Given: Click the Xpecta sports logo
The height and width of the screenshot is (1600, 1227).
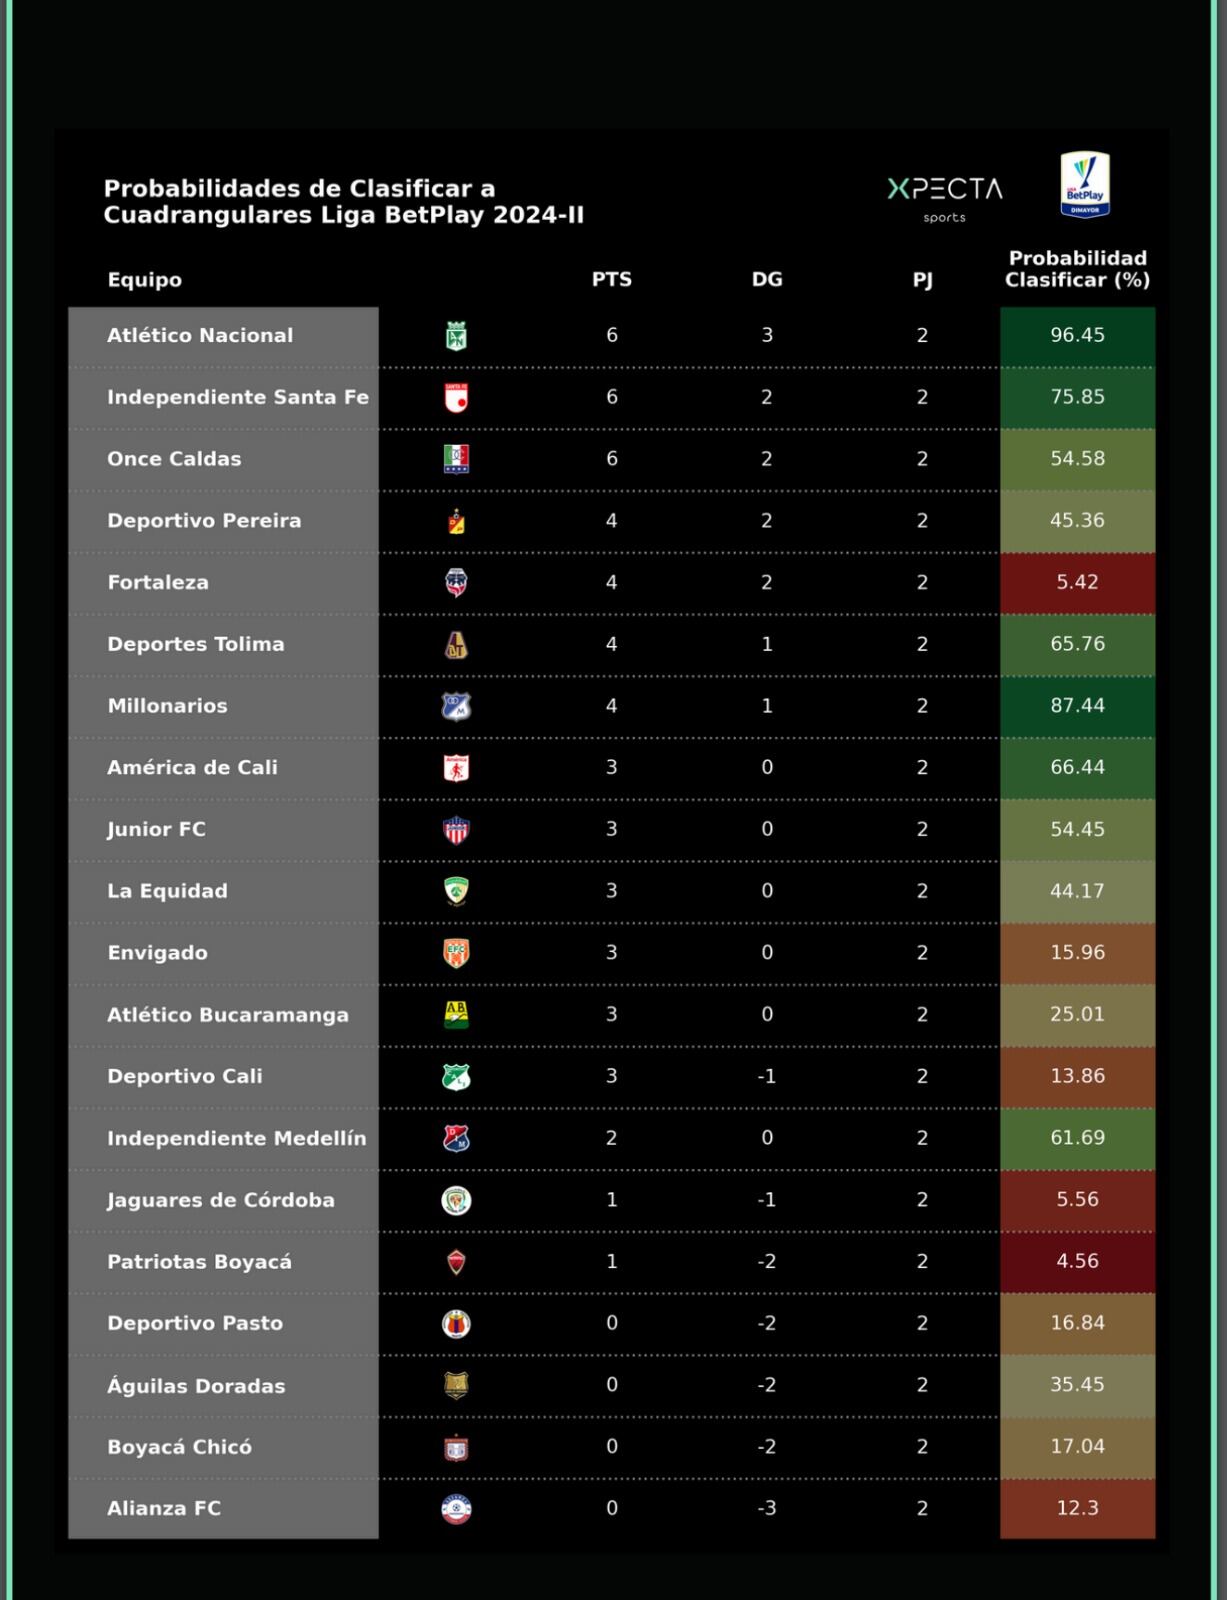Looking at the screenshot, I should tap(944, 197).
